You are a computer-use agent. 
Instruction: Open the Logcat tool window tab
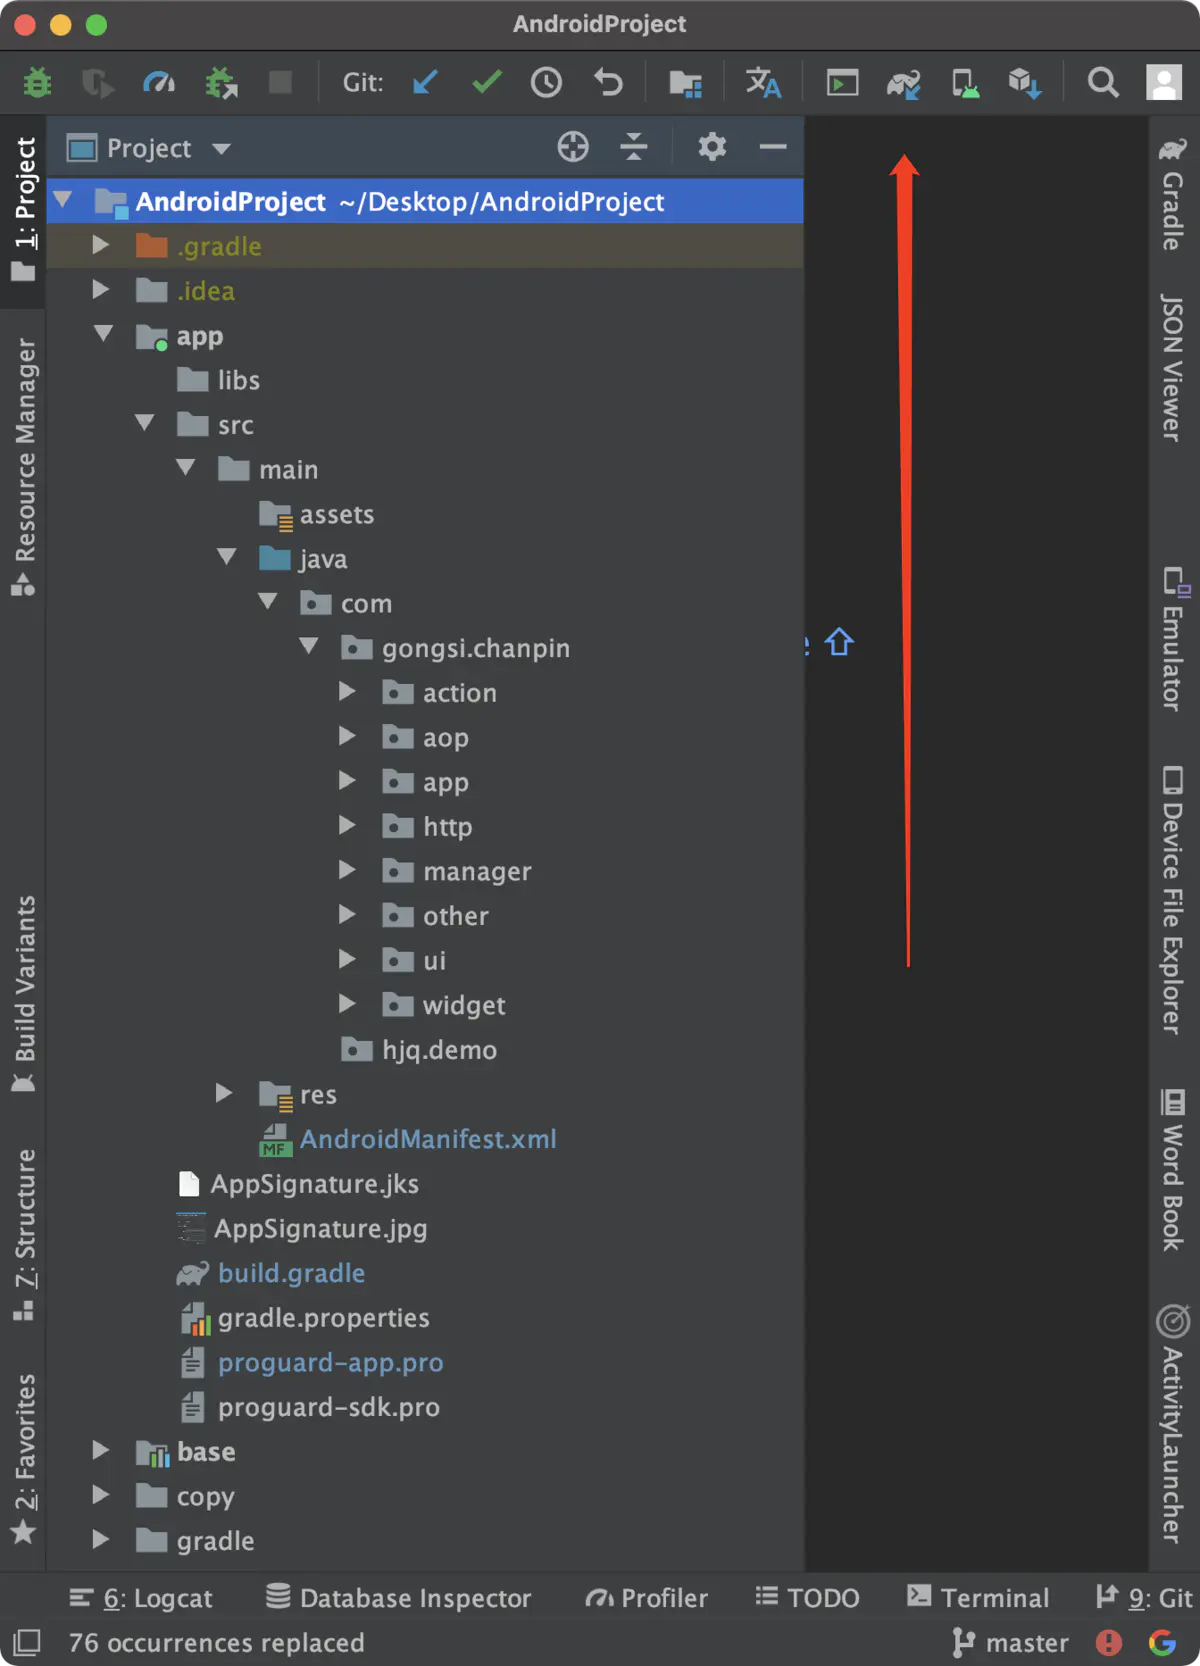(141, 1598)
